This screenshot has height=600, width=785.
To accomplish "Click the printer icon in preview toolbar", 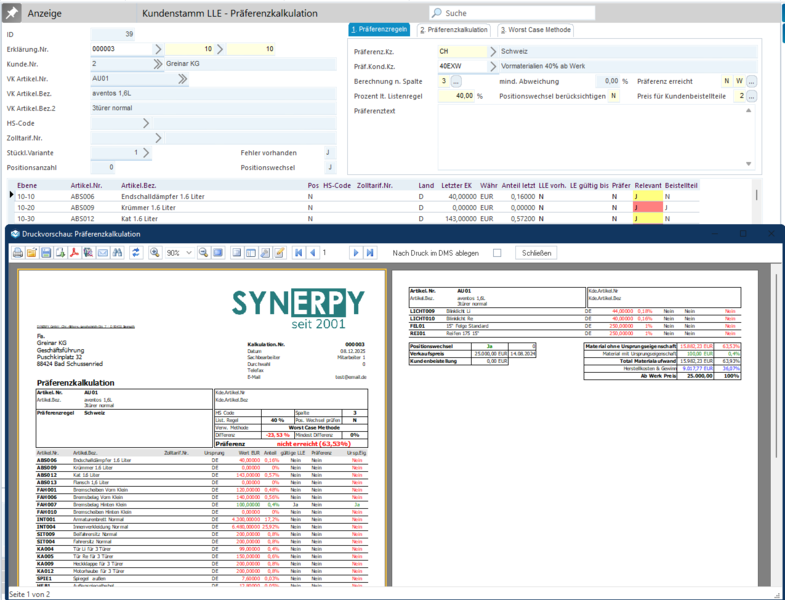I will coord(17,253).
